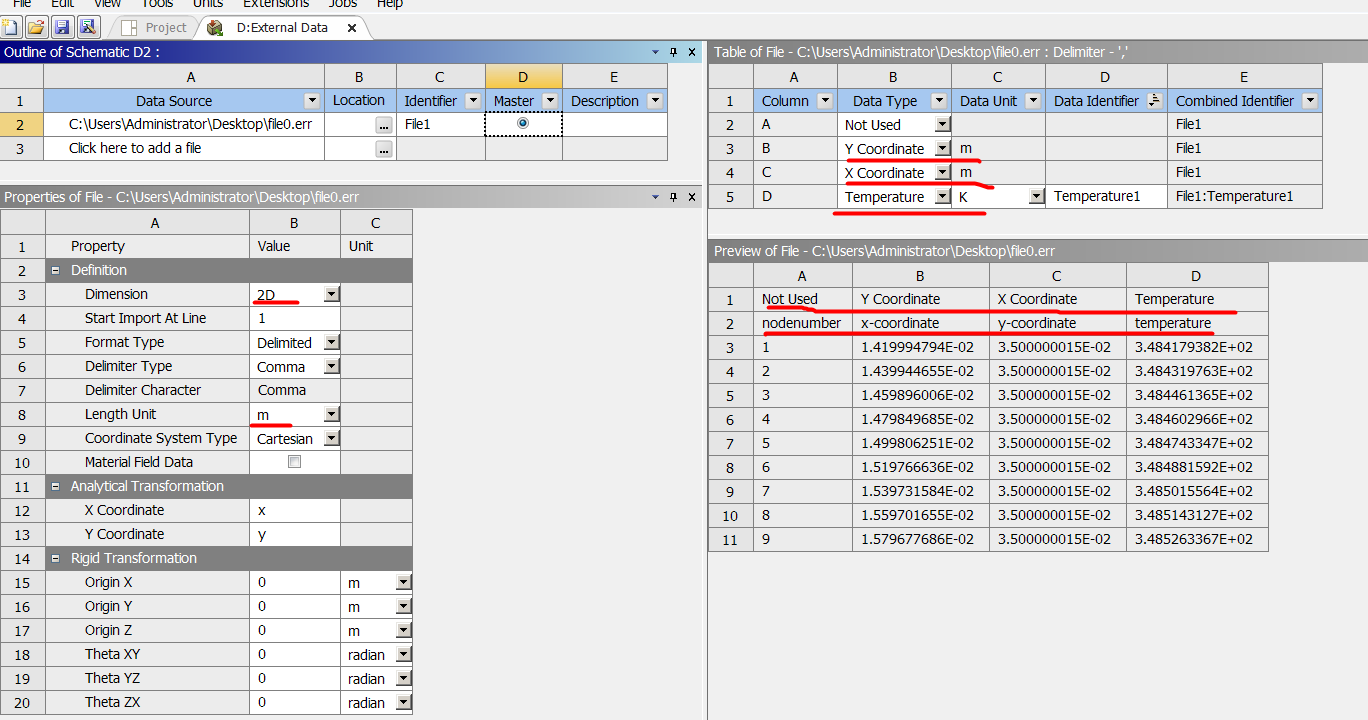This screenshot has height=720, width=1368.
Task: Switch to the Project tab
Action: click(x=153, y=28)
